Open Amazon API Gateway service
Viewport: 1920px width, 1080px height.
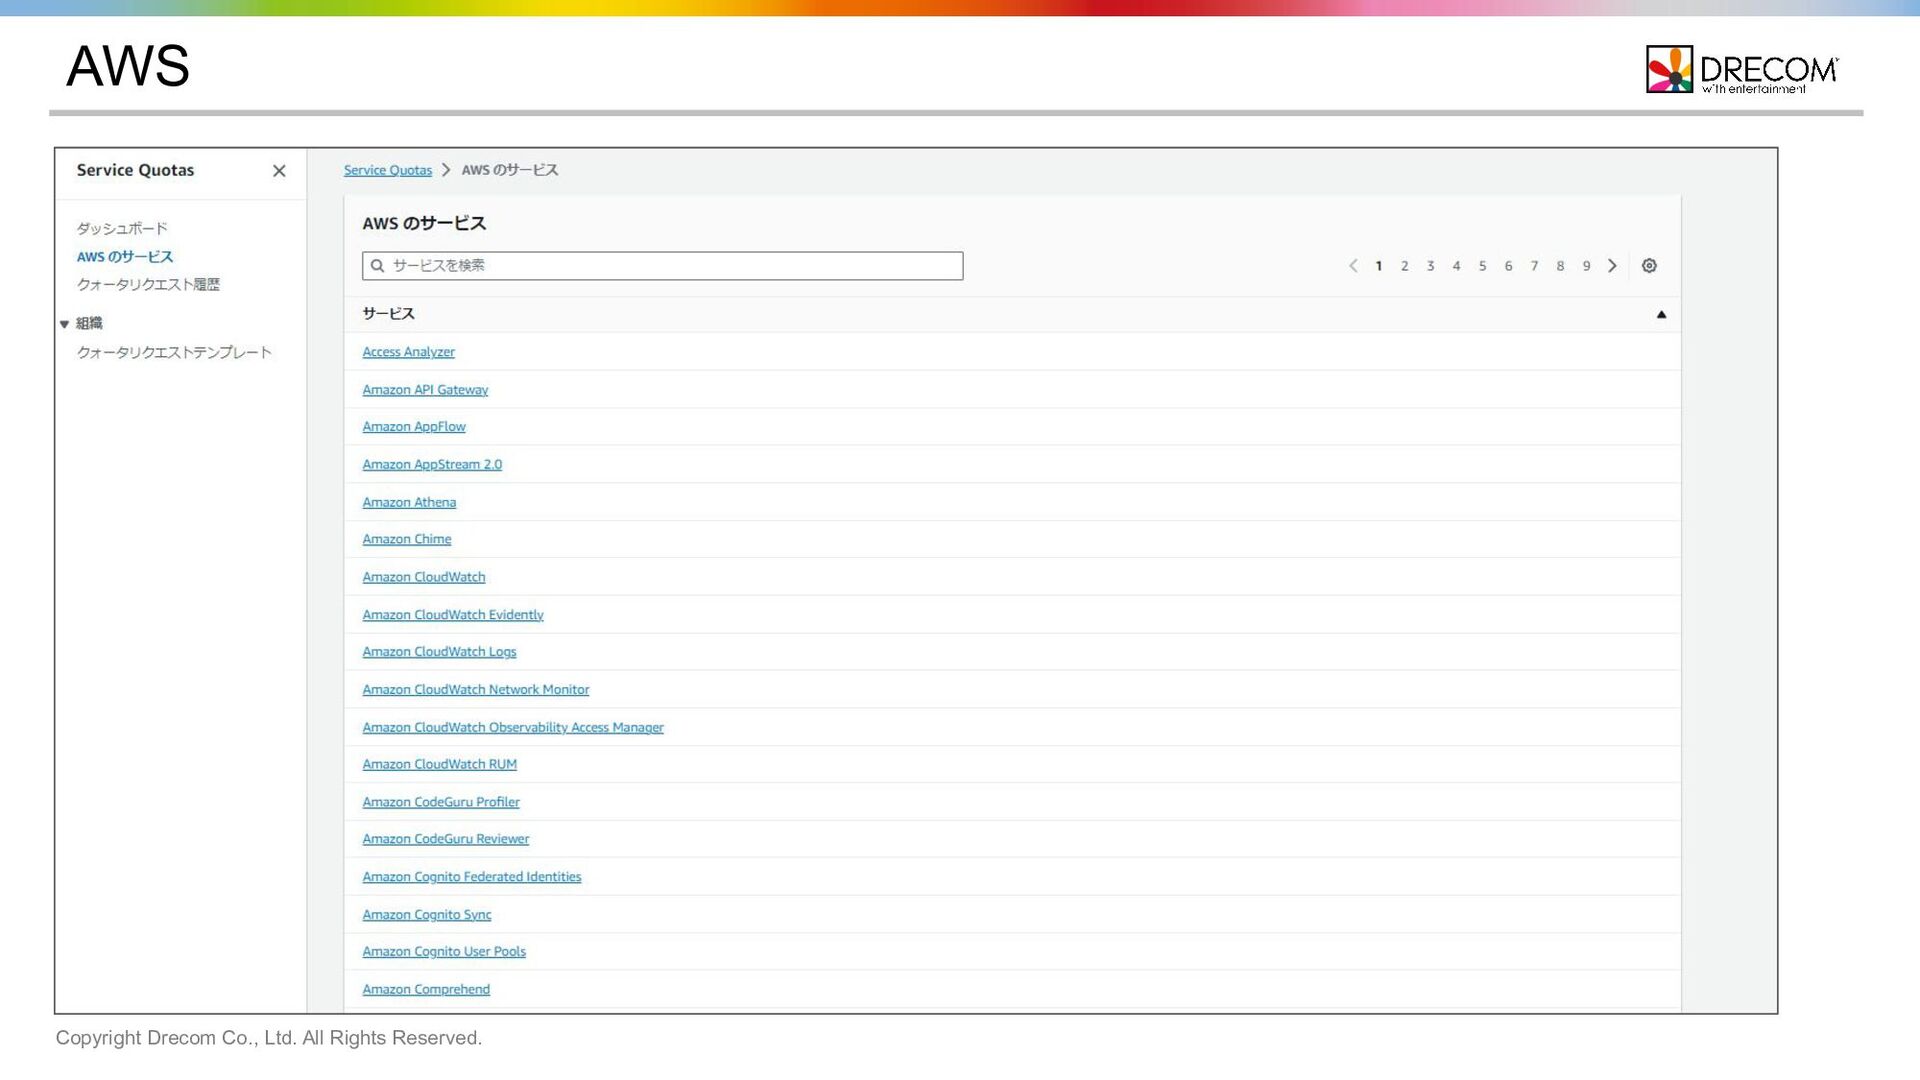click(x=425, y=390)
